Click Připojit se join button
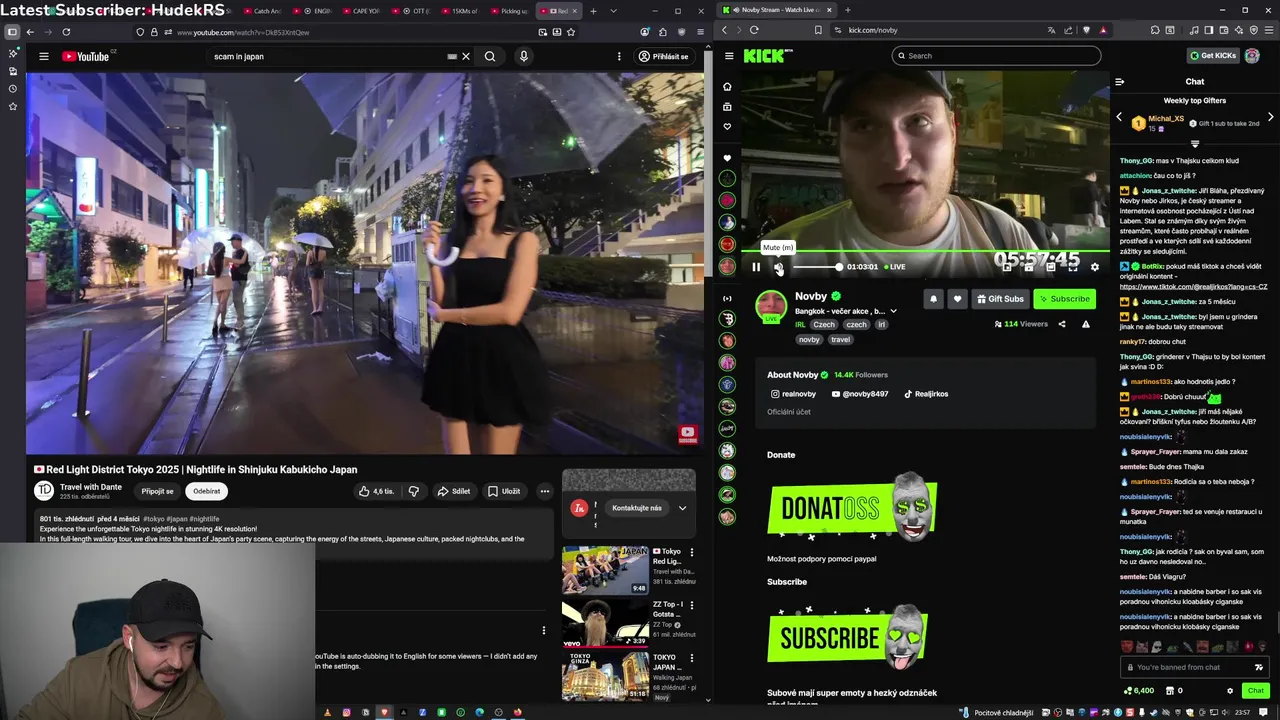 [157, 491]
